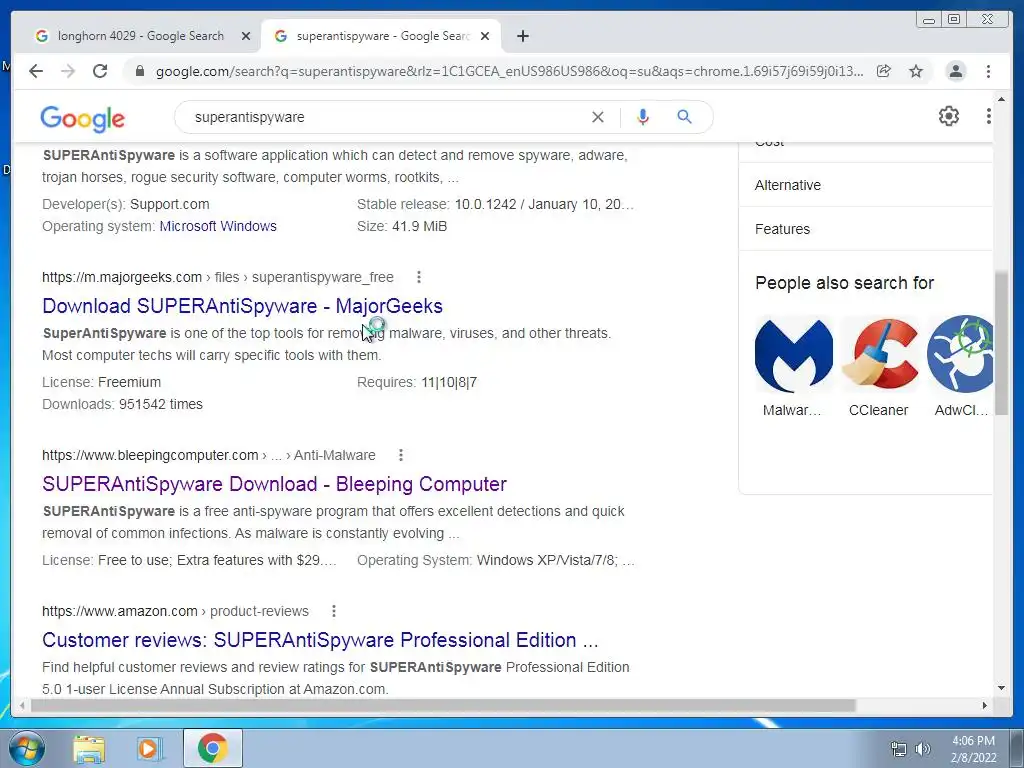Screen dimensions: 1024x768
Task: View site security padlock info
Action: pyautogui.click(x=139, y=71)
